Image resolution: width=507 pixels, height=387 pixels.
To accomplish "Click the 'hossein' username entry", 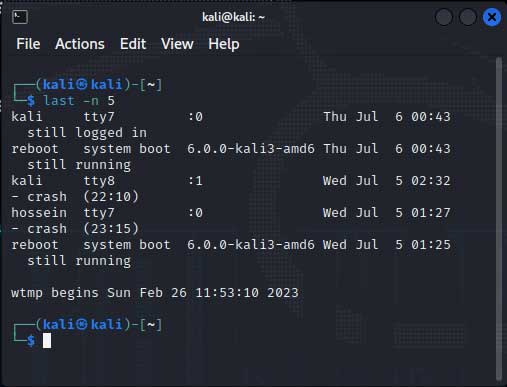I will coord(39,213).
